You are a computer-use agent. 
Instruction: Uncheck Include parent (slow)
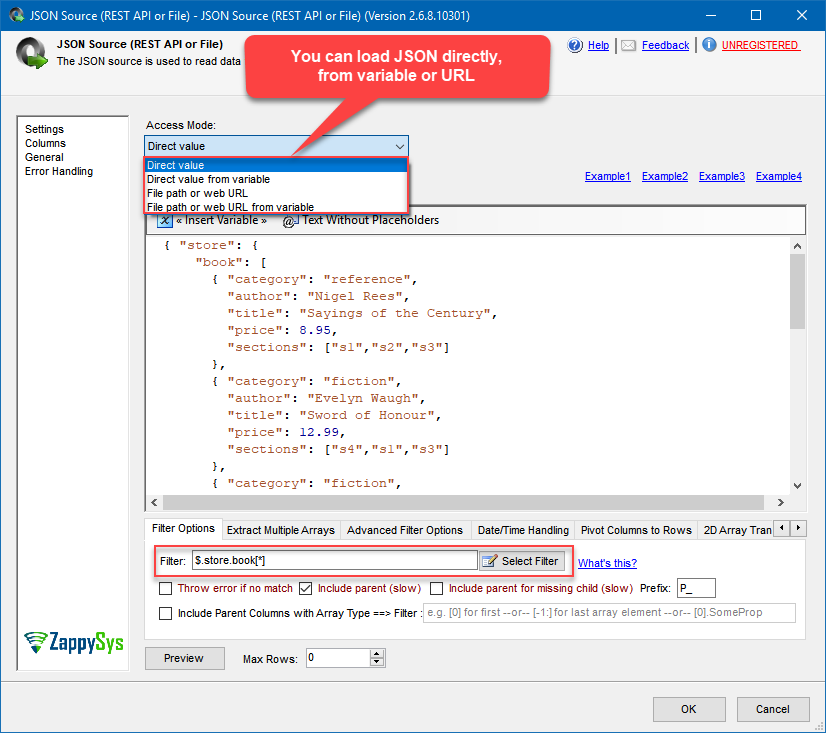[x=305, y=587]
